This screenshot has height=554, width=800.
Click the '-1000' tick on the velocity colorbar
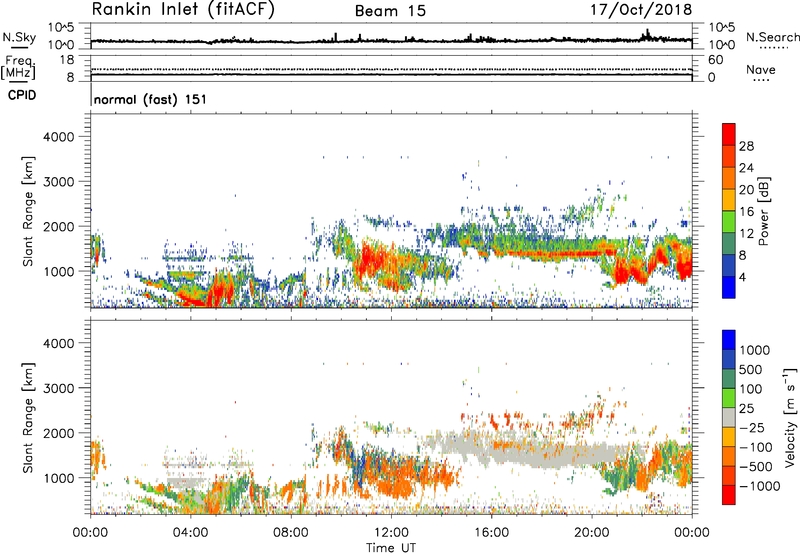[x=759, y=486]
